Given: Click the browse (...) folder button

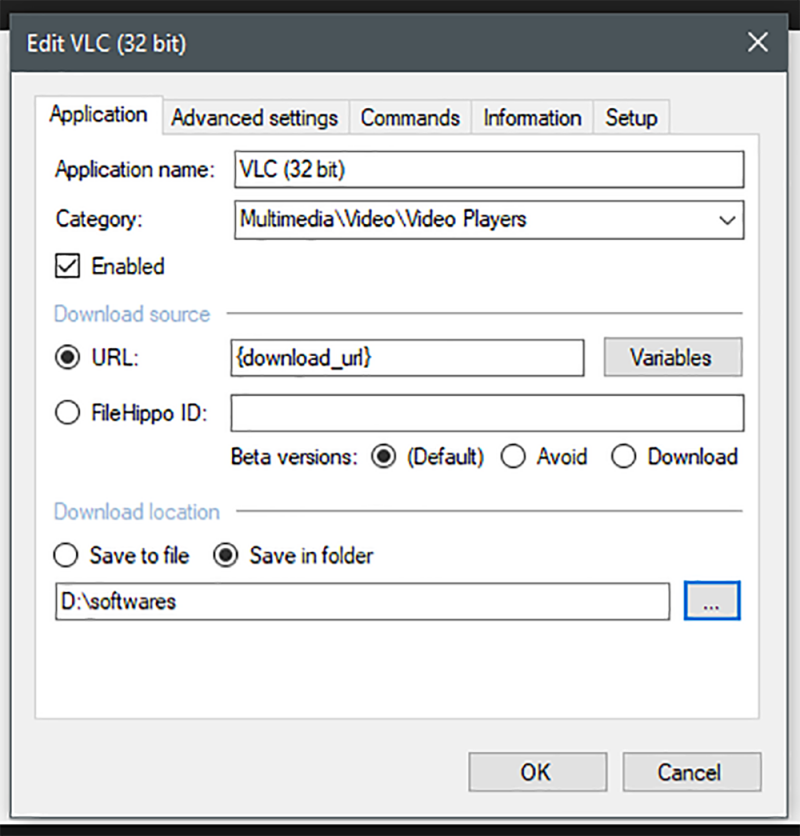Looking at the screenshot, I should 712,602.
